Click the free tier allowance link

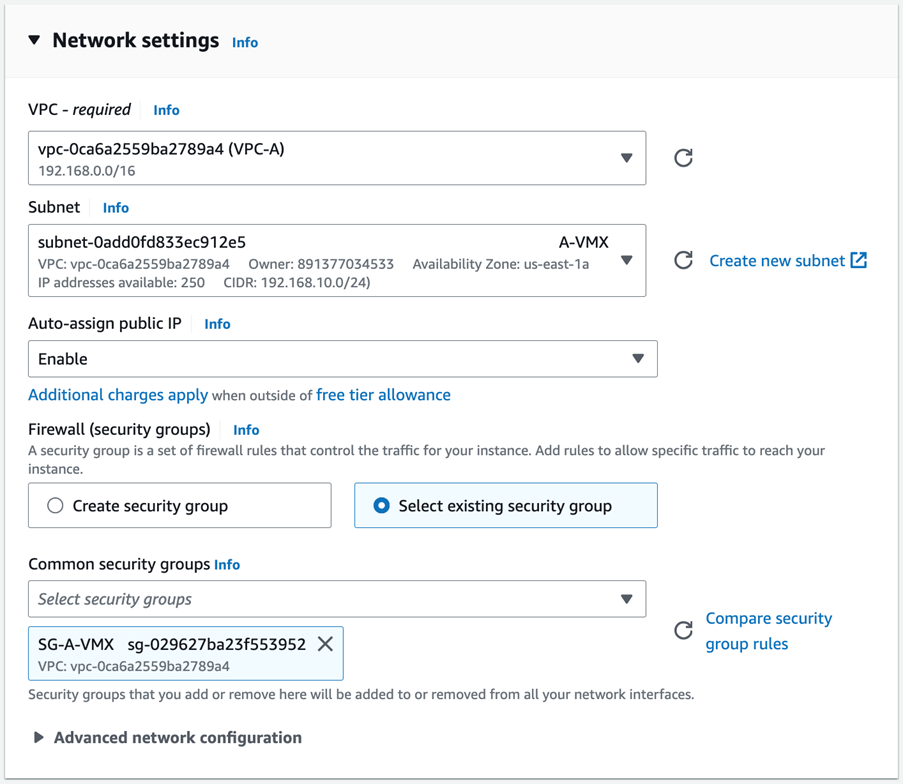pyautogui.click(x=385, y=394)
